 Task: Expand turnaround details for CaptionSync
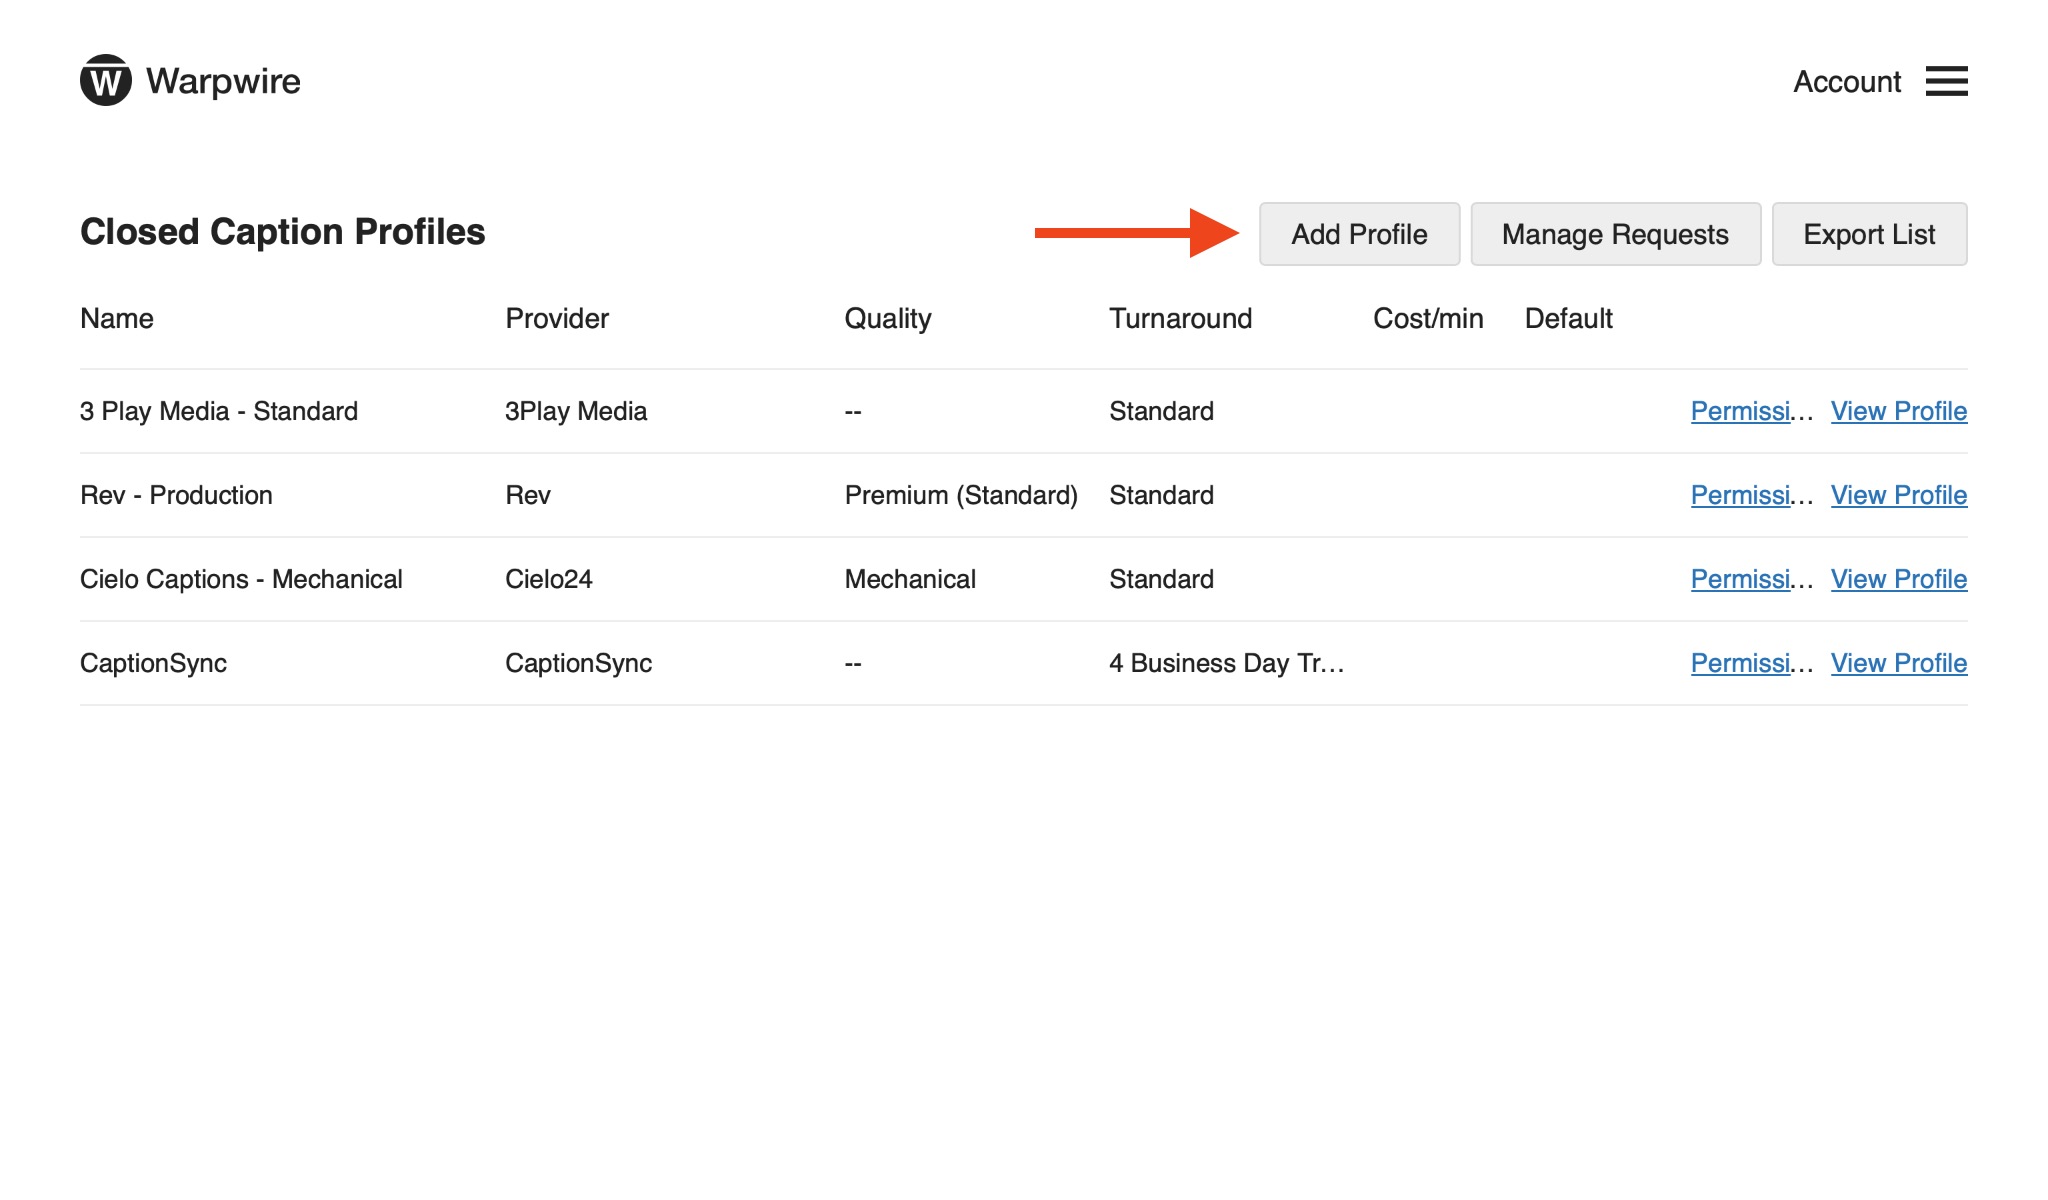[x=1224, y=661]
